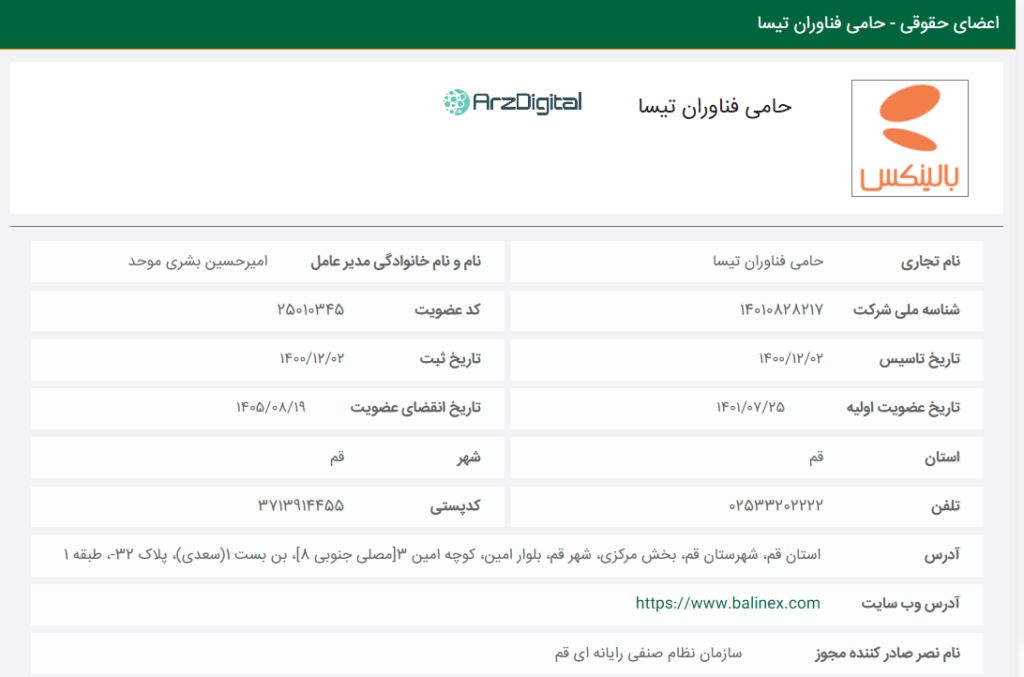Click the green header title اعضای حقوقی - حامی فناوران تیسا
The image size is (1024, 677).
(878, 24)
